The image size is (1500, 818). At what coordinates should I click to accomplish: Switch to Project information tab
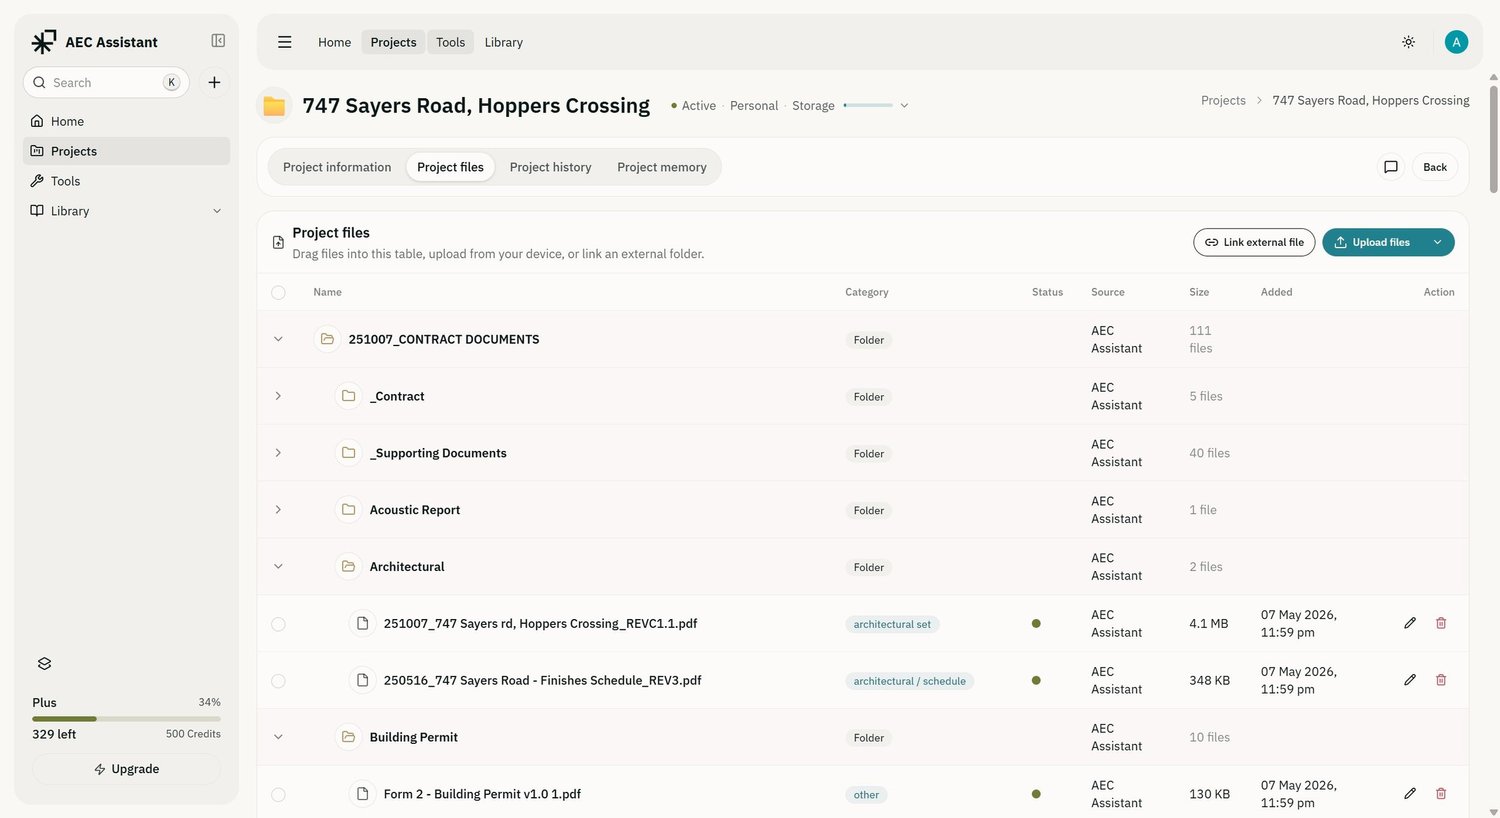tap(337, 167)
